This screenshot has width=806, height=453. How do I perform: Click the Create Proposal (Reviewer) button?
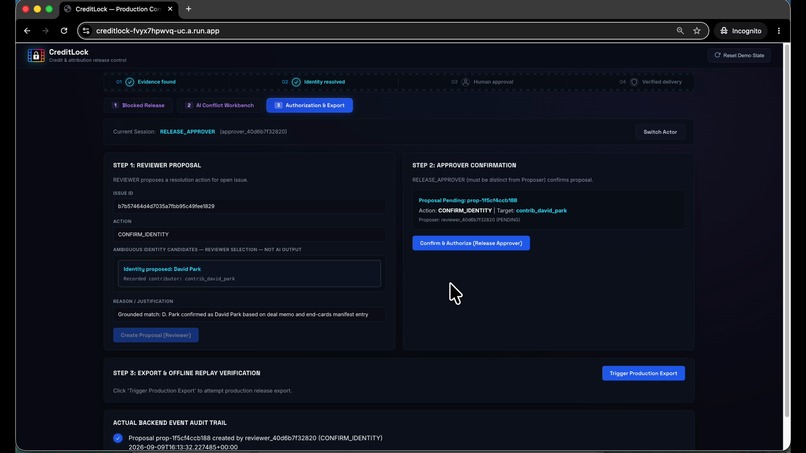(x=156, y=335)
